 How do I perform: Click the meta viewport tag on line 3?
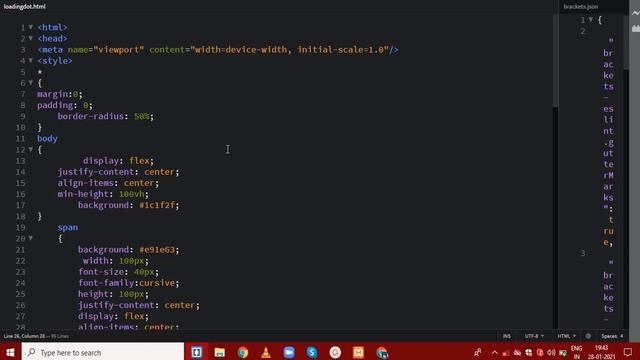[218, 49]
